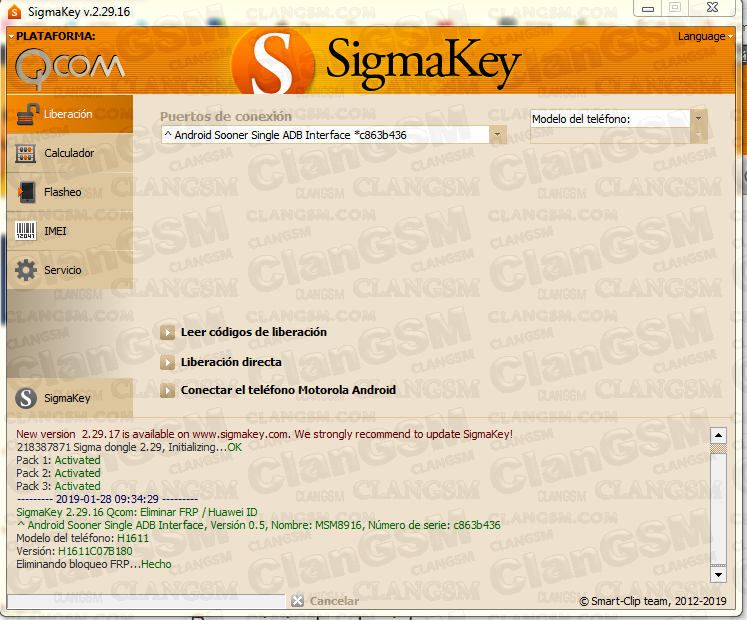Click the log scrollbar down arrow

tap(718, 575)
